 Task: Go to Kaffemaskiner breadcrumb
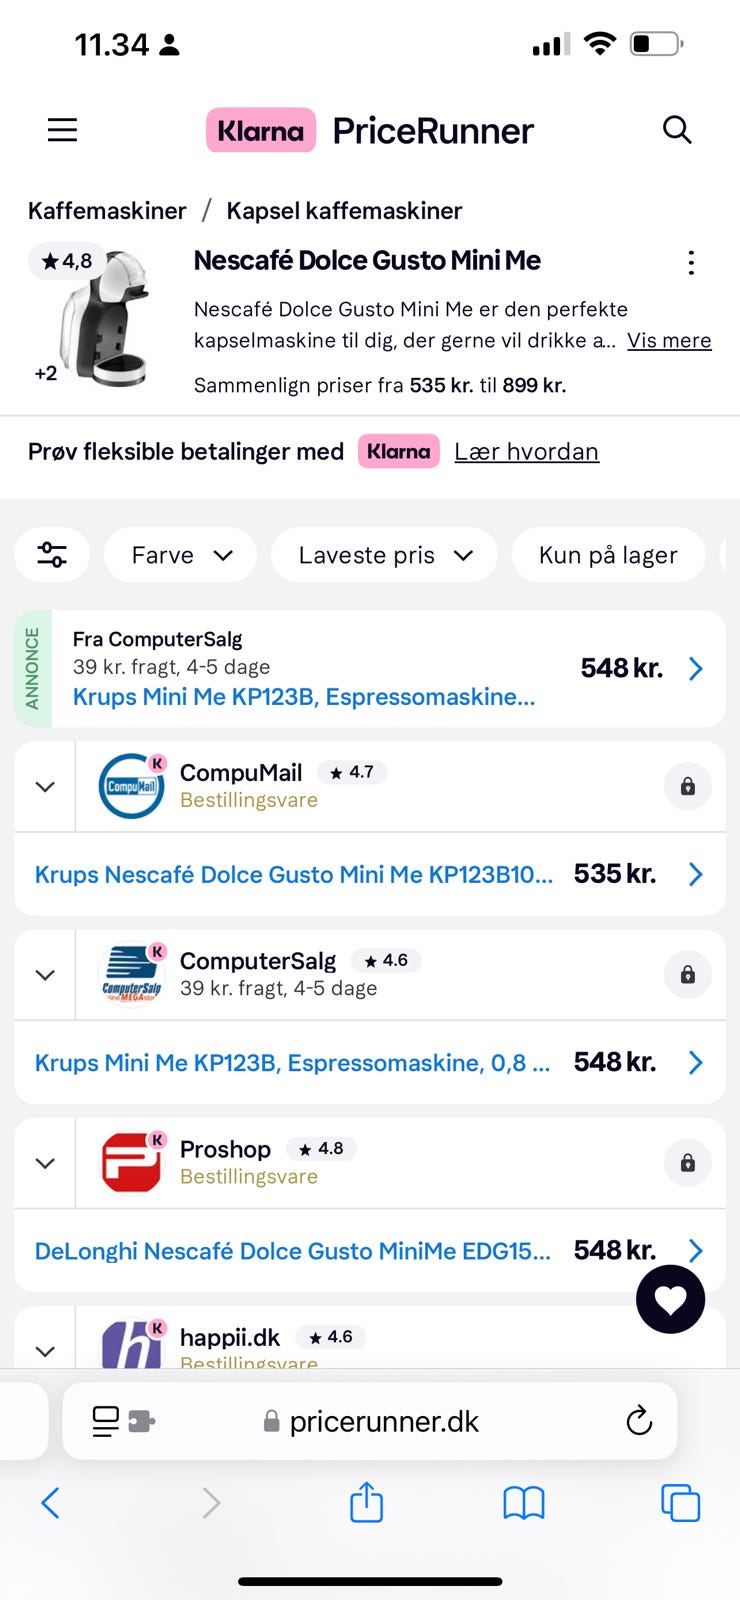coord(107,211)
